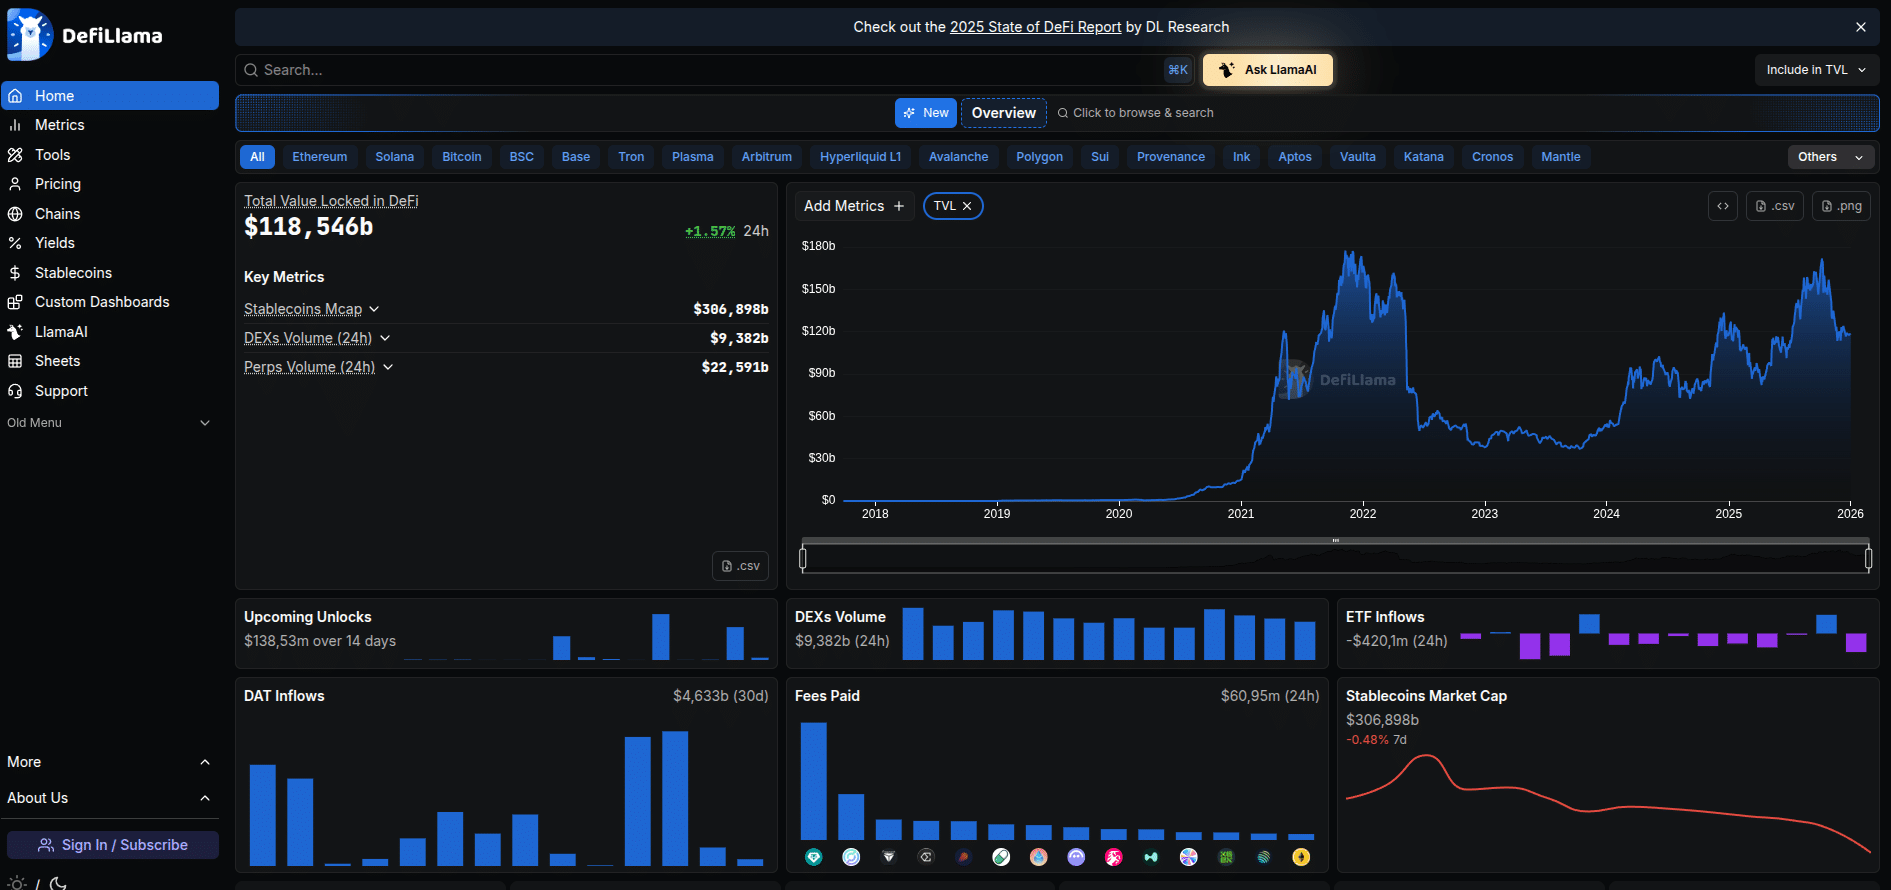
Task: Click the DefiLlama logo icon
Action: [x=30, y=35]
